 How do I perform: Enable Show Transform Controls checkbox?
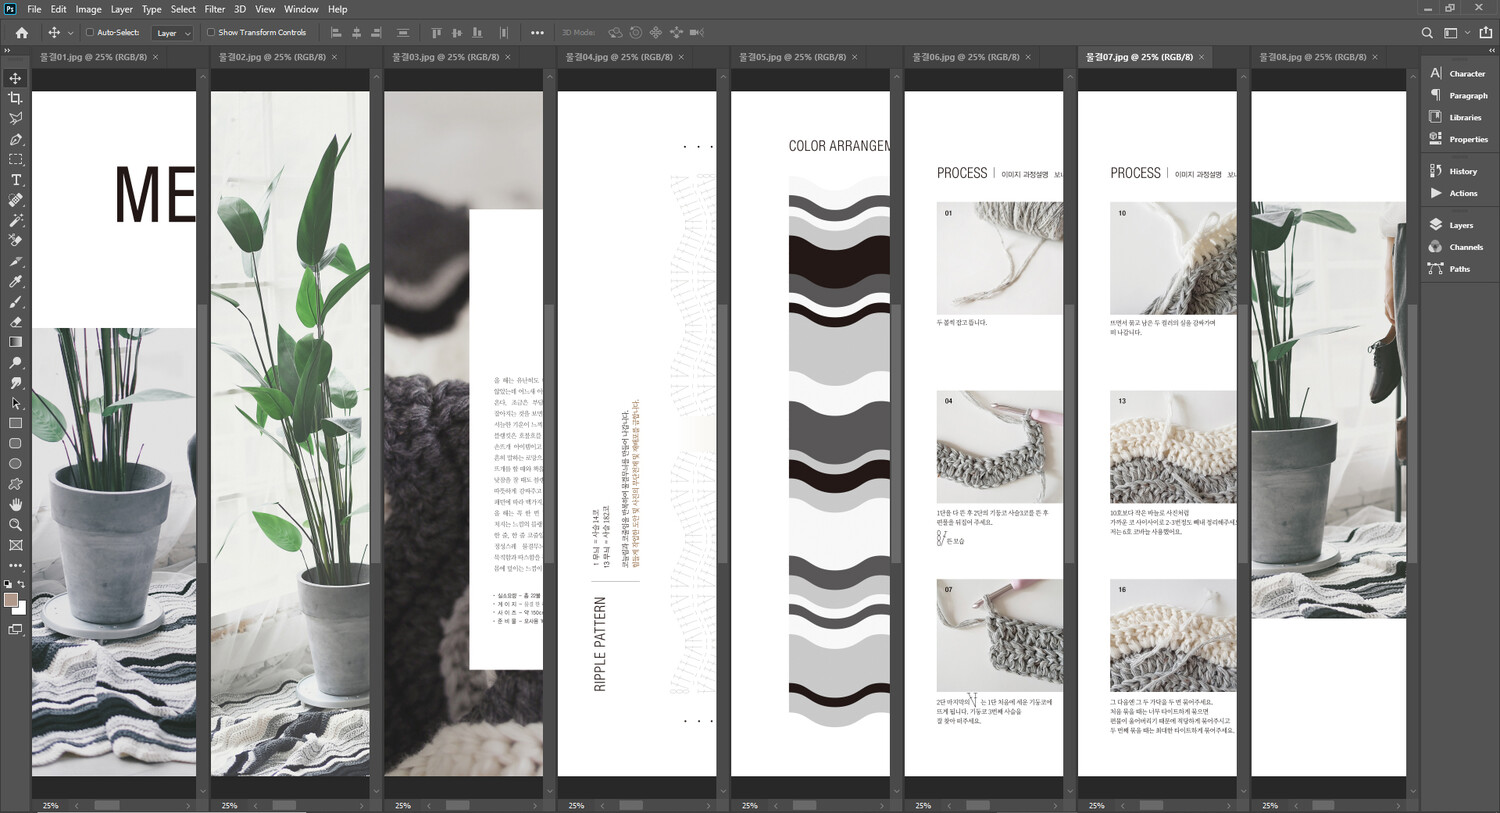211,32
